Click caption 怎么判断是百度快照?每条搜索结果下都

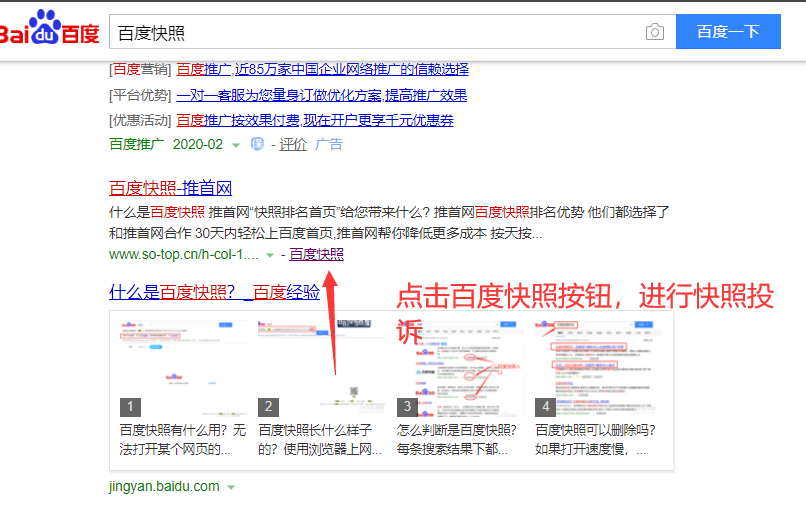click(456, 440)
